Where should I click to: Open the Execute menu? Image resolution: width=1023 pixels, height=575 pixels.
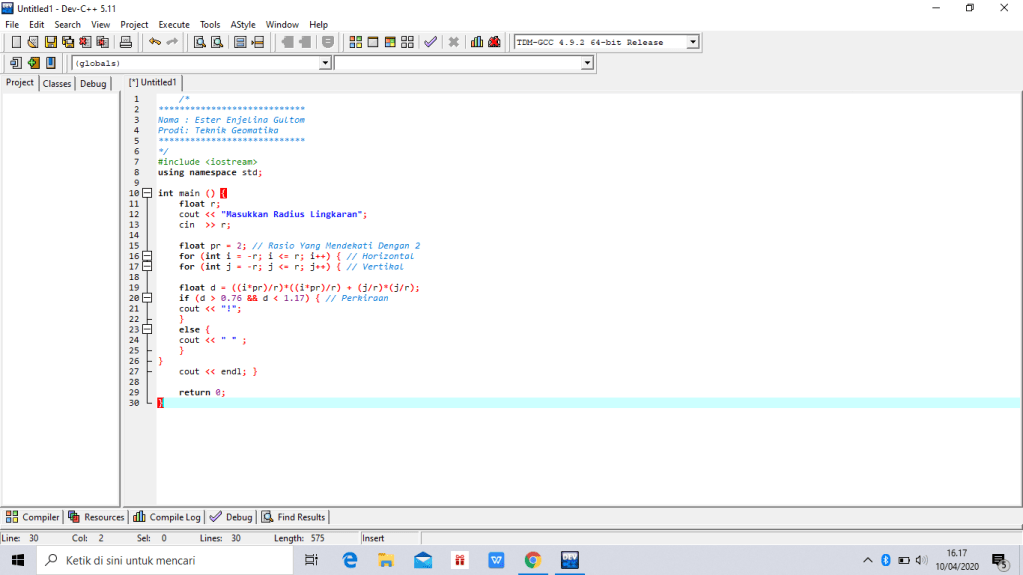click(x=174, y=24)
